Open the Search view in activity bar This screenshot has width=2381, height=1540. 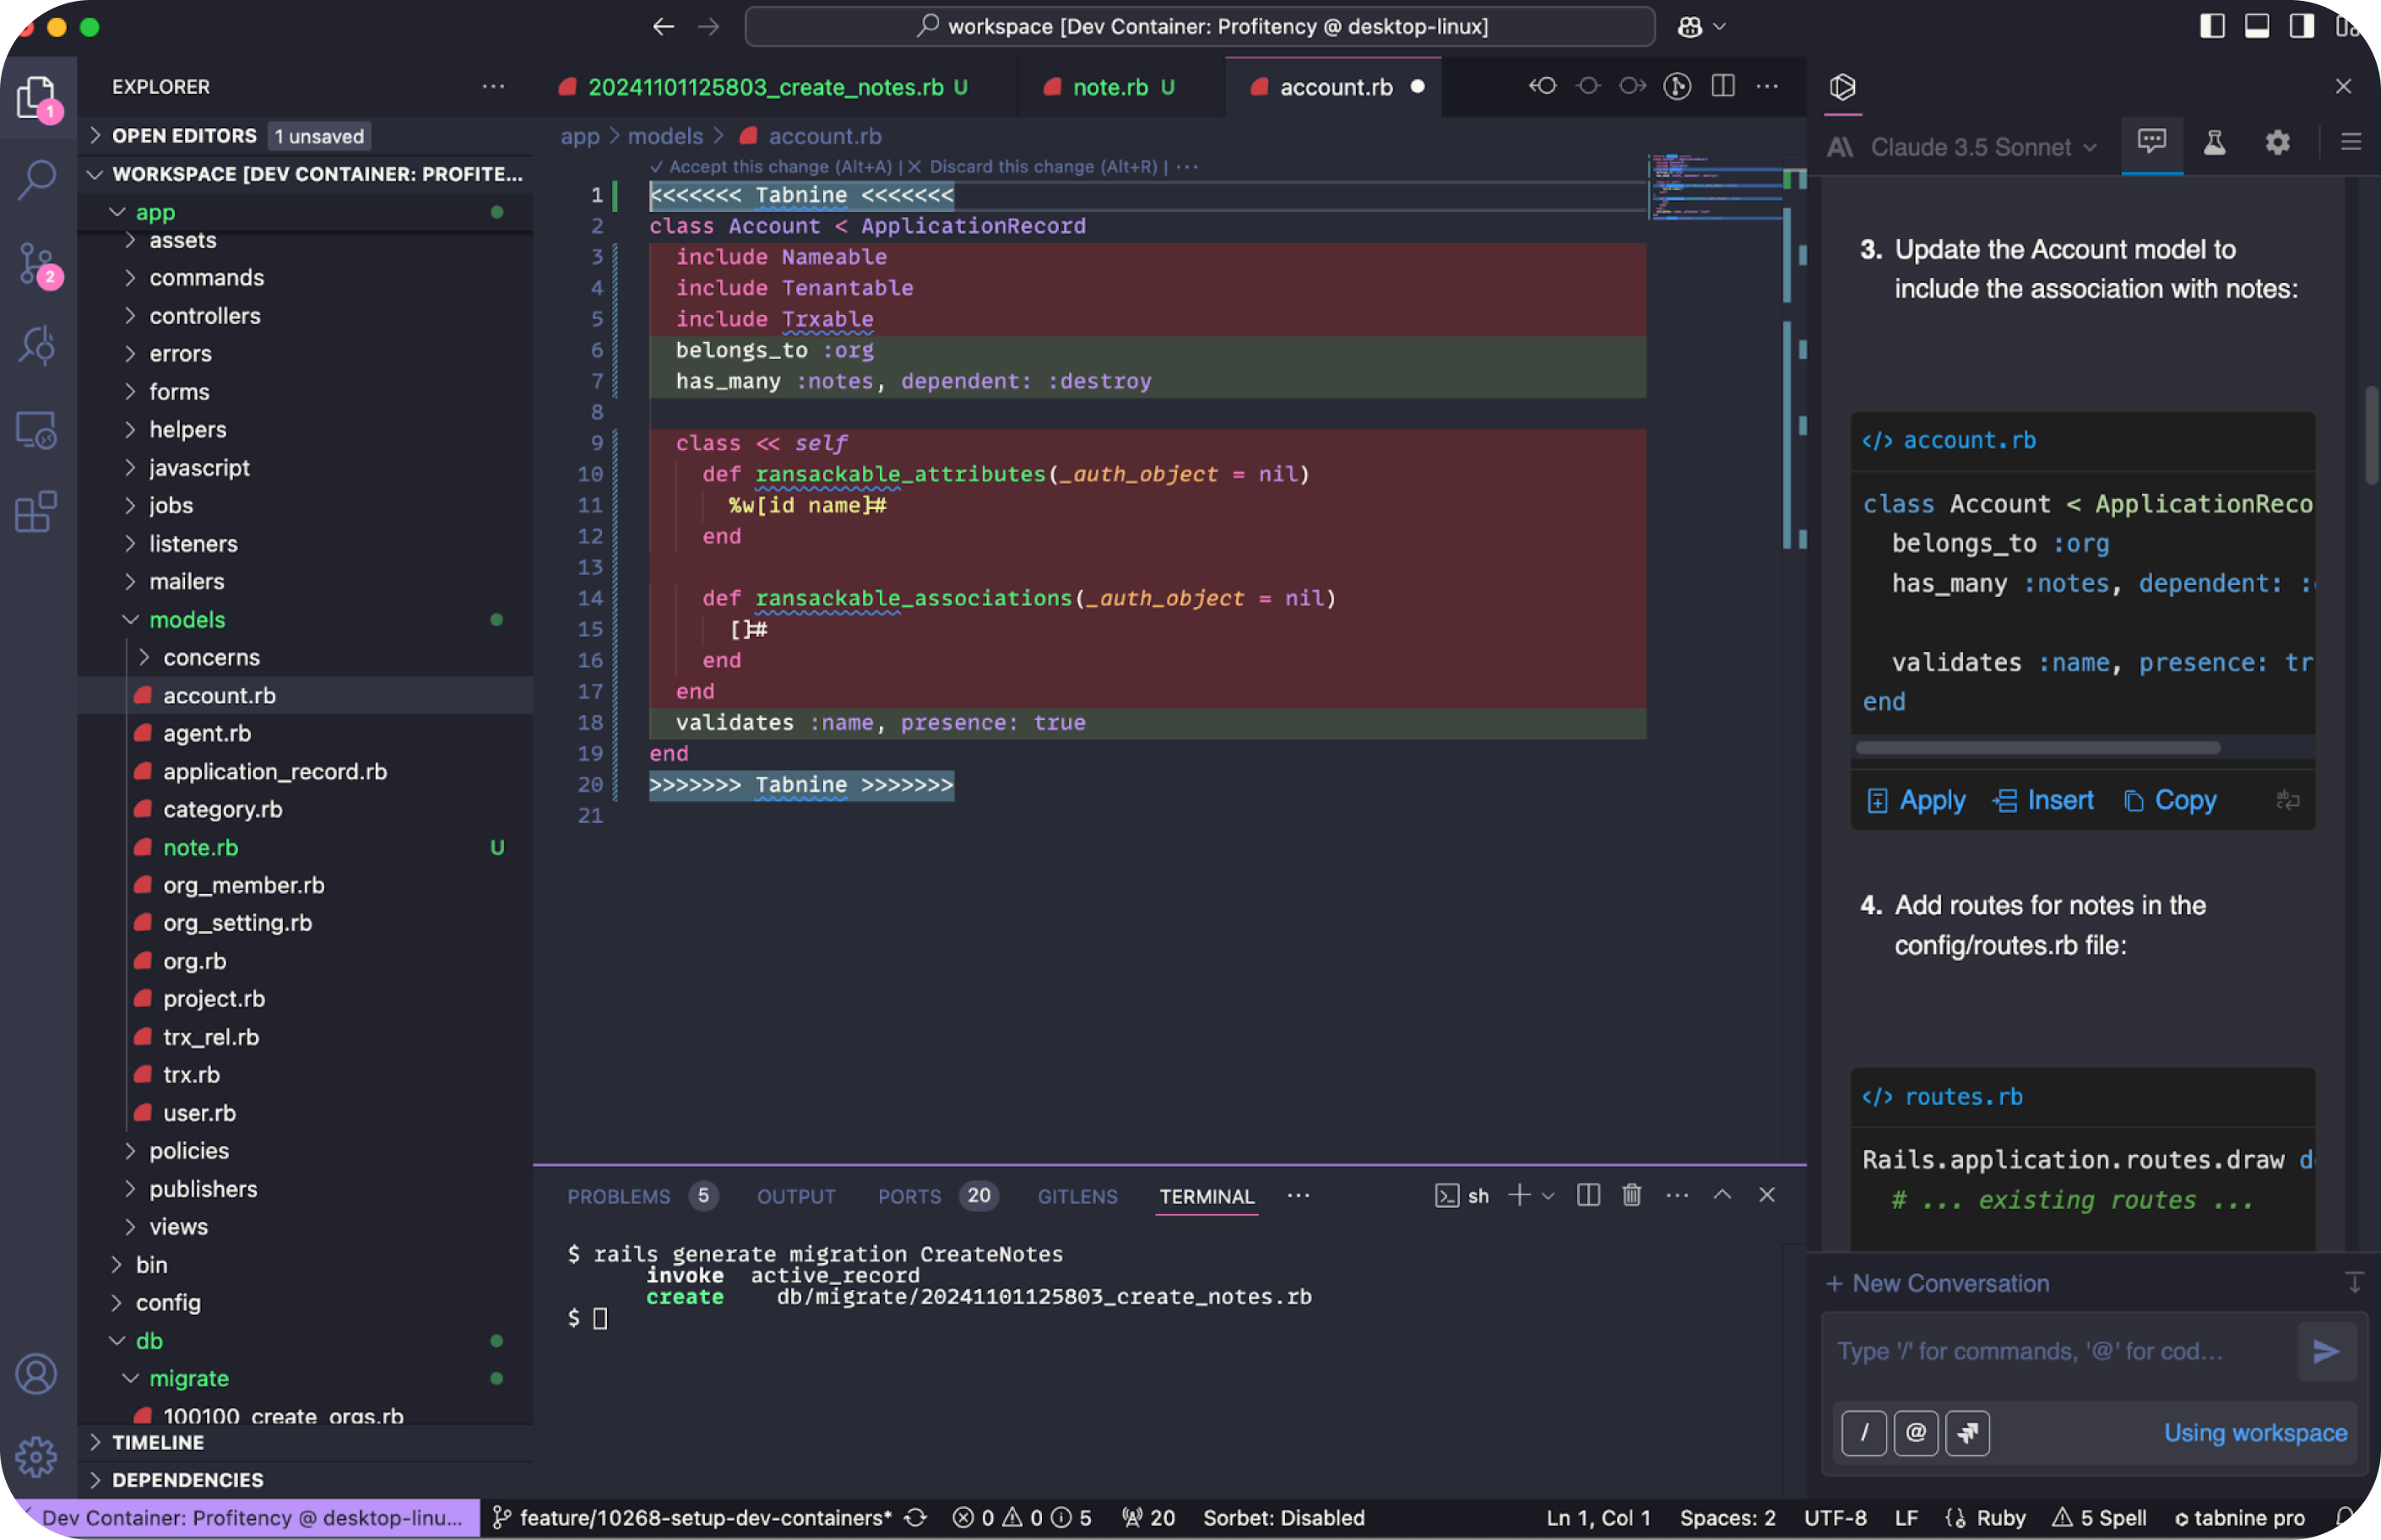click(x=38, y=181)
